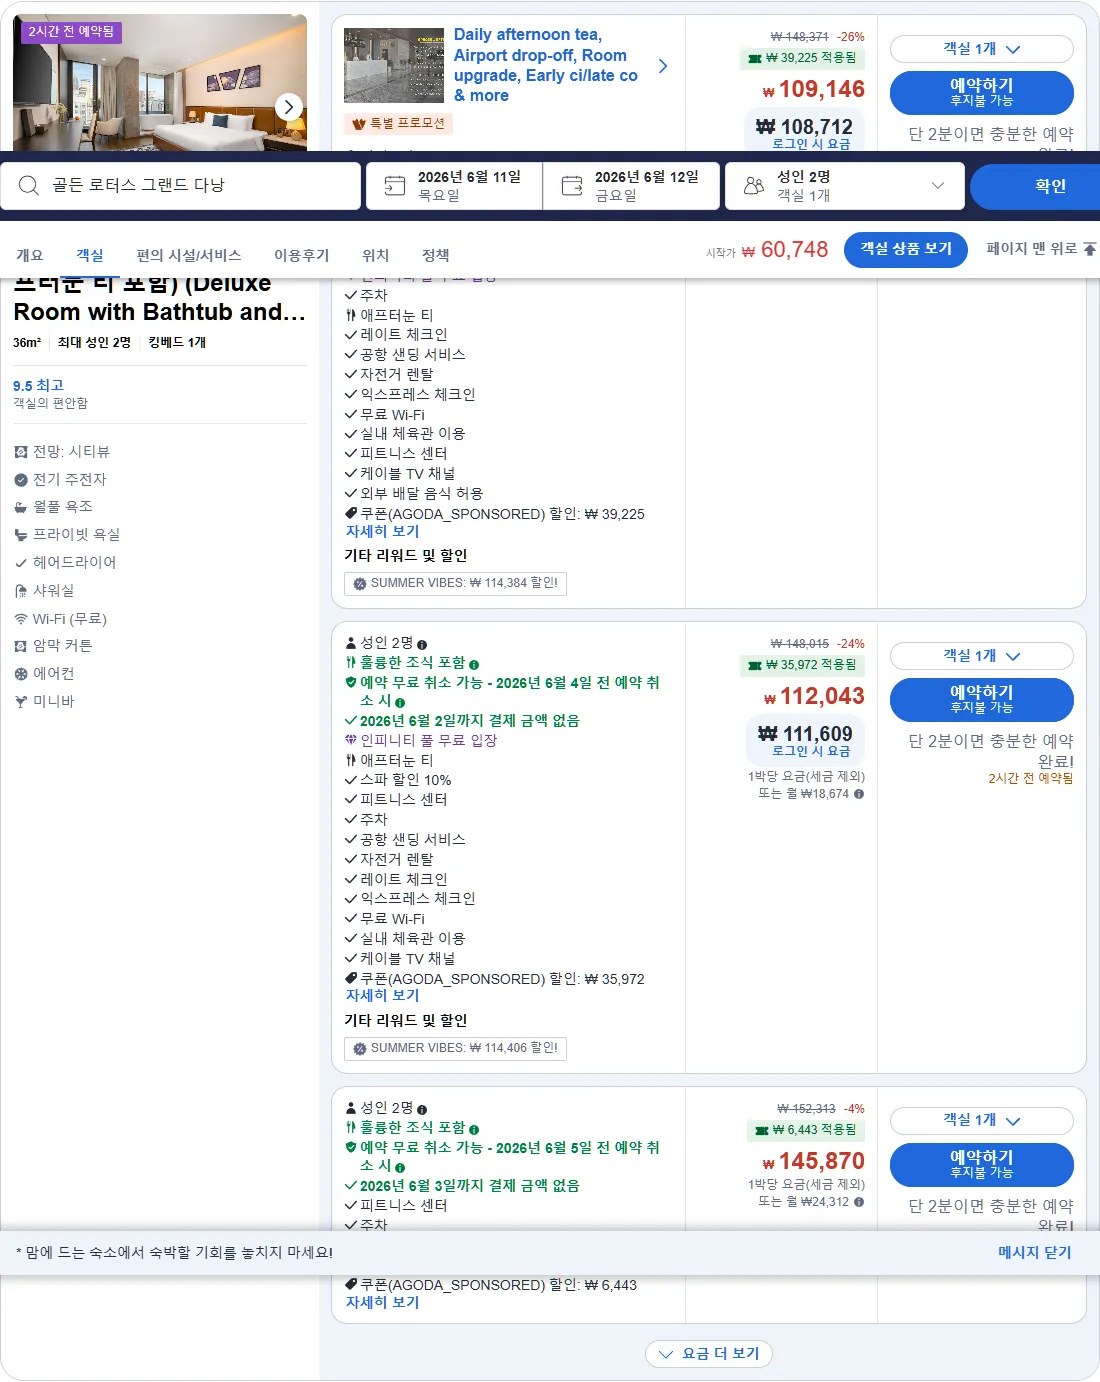Dismiss the banner with 메시지 닫기
Screen dimensions: 1100x1382
coord(1035,1252)
